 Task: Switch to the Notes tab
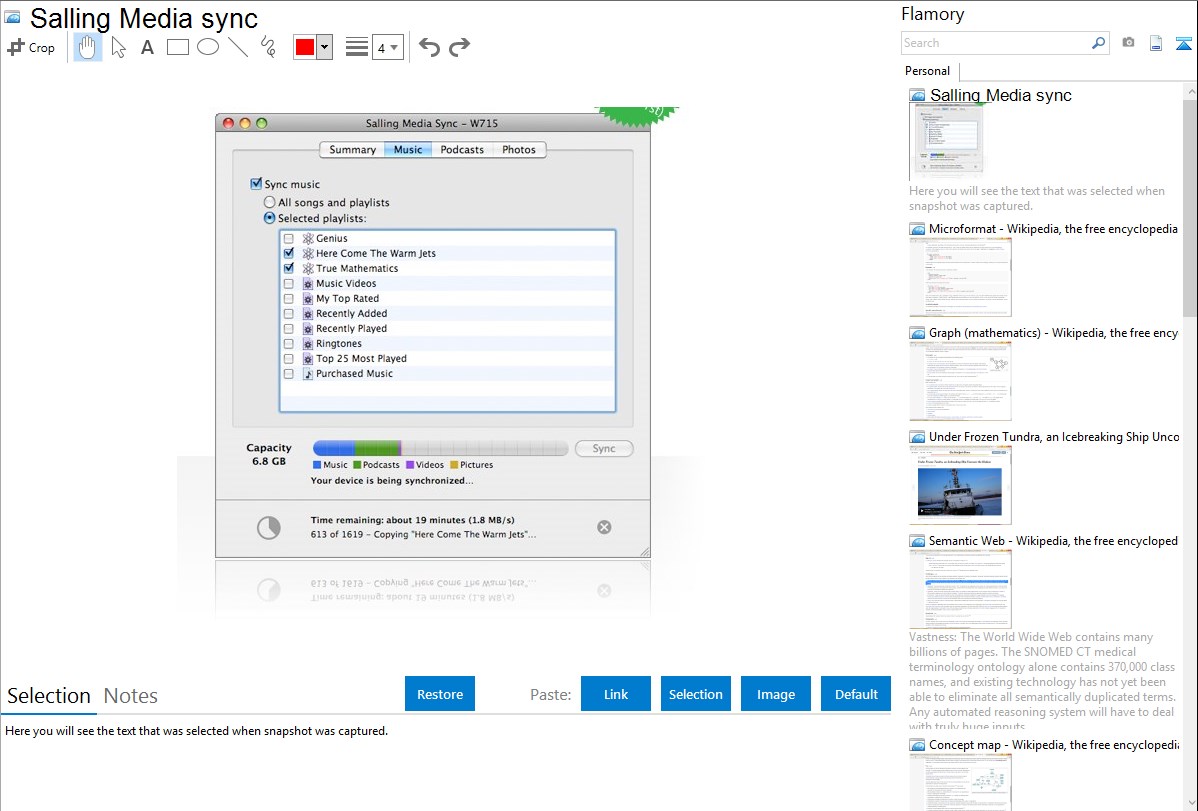131,696
